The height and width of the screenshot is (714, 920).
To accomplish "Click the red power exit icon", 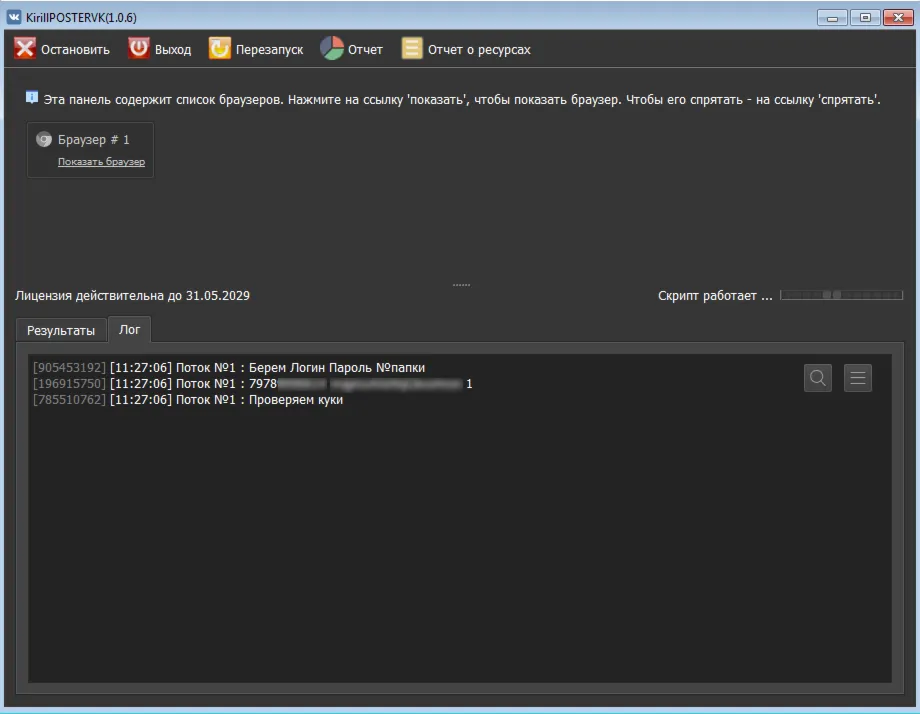I will [138, 48].
